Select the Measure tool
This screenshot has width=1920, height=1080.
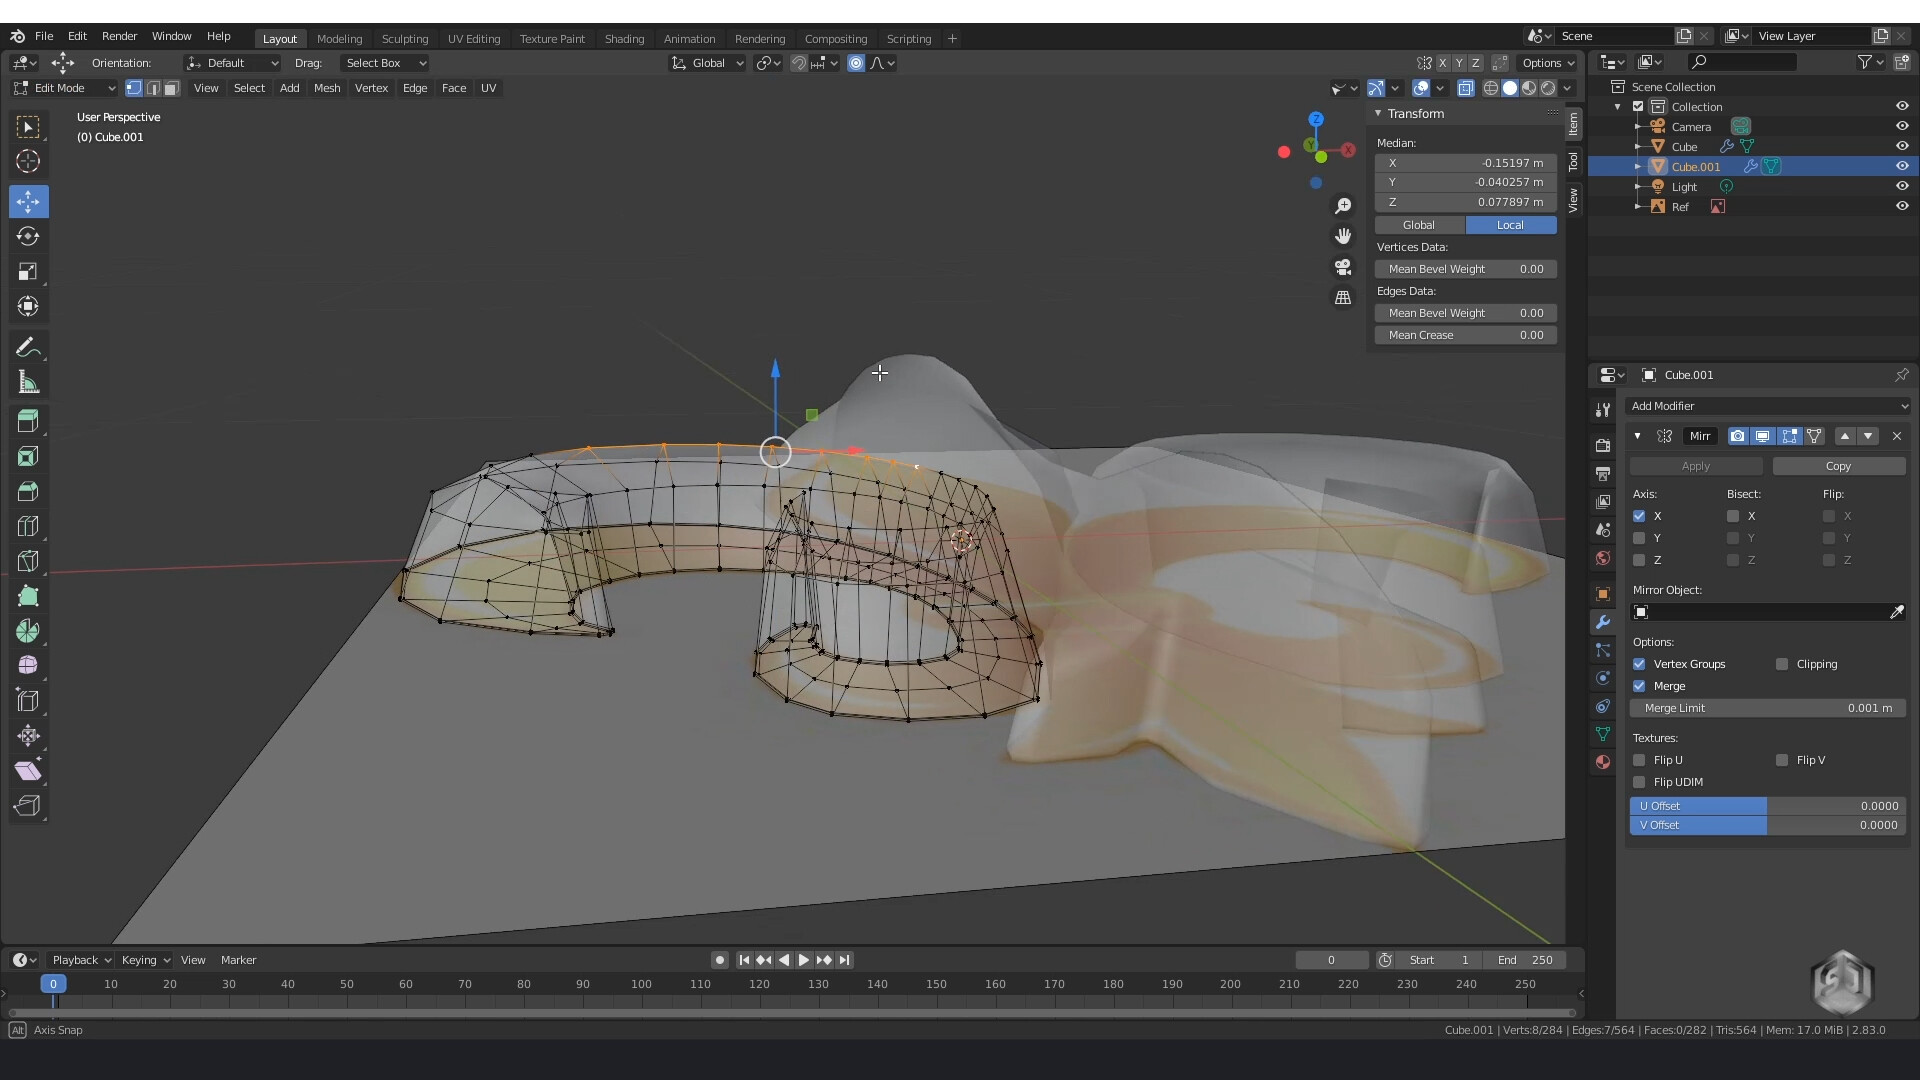(28, 382)
